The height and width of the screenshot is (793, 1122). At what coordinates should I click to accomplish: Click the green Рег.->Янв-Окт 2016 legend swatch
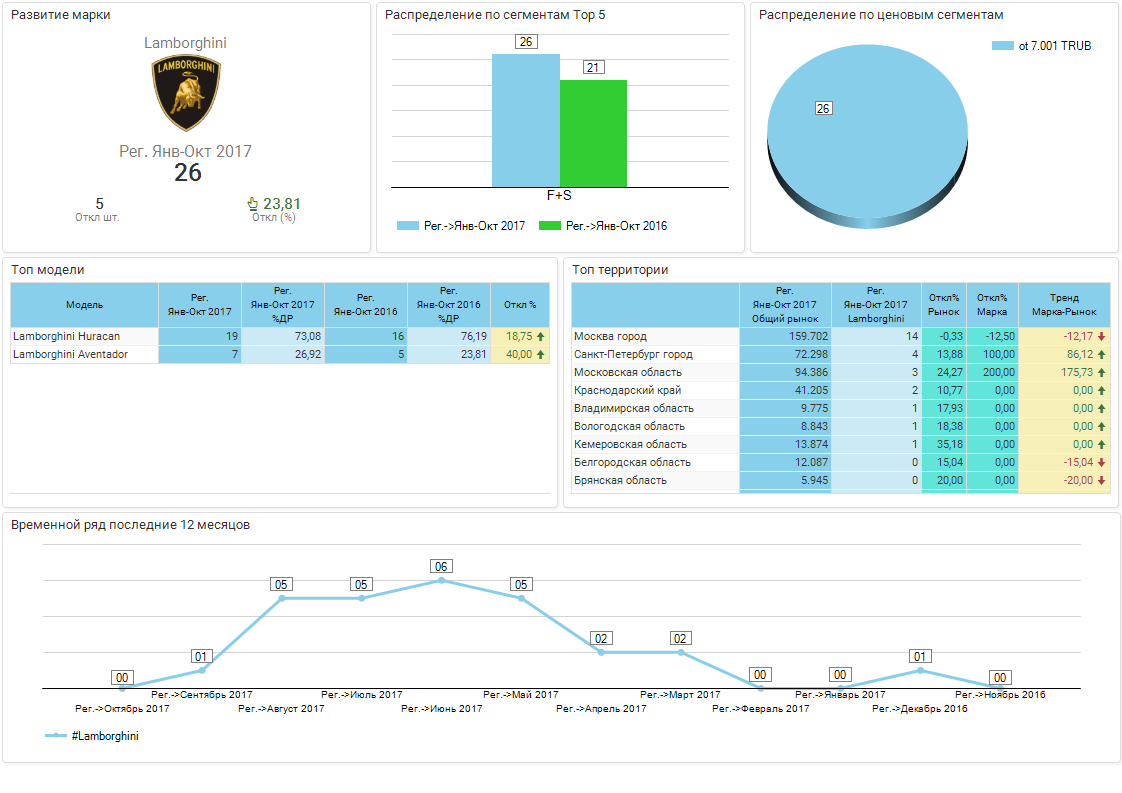550,226
